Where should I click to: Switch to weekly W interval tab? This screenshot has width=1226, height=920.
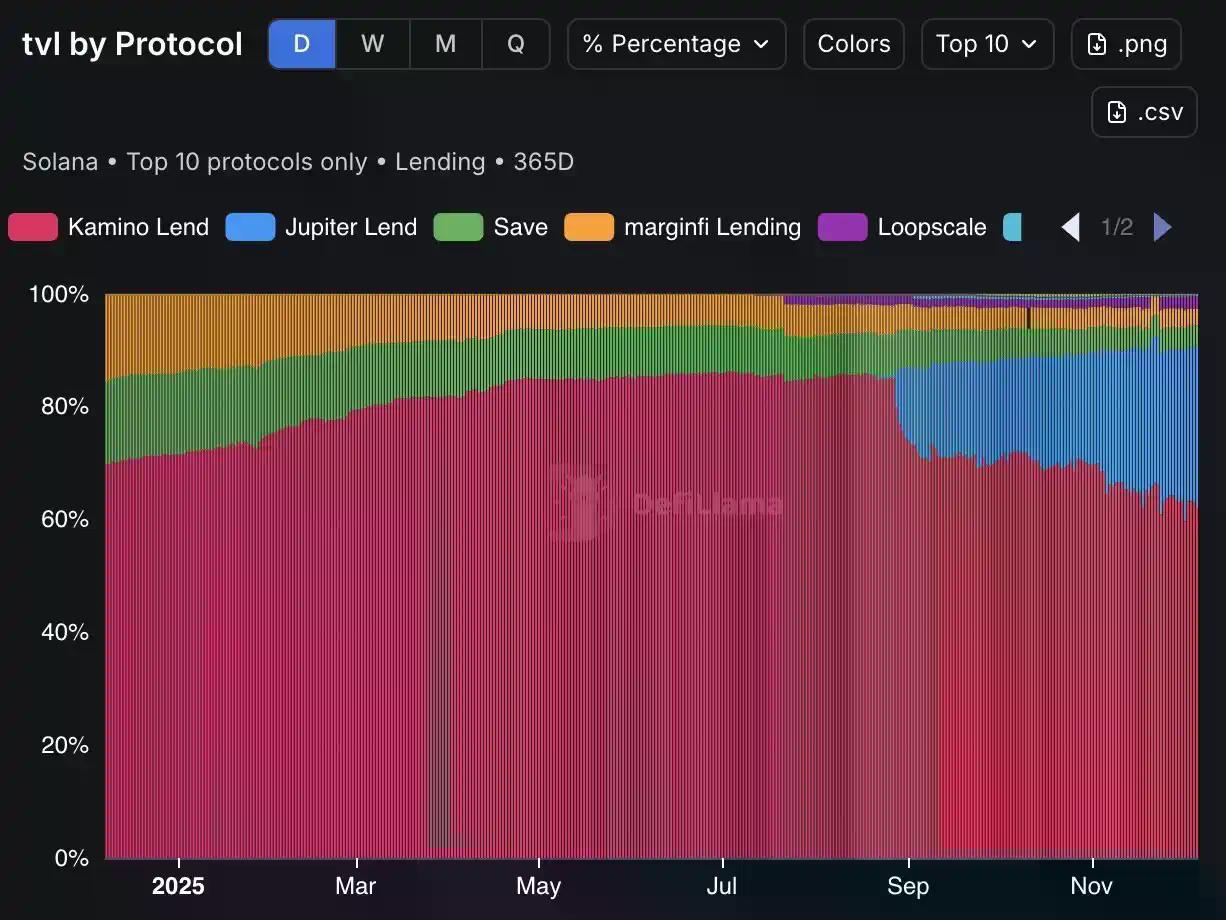372,44
